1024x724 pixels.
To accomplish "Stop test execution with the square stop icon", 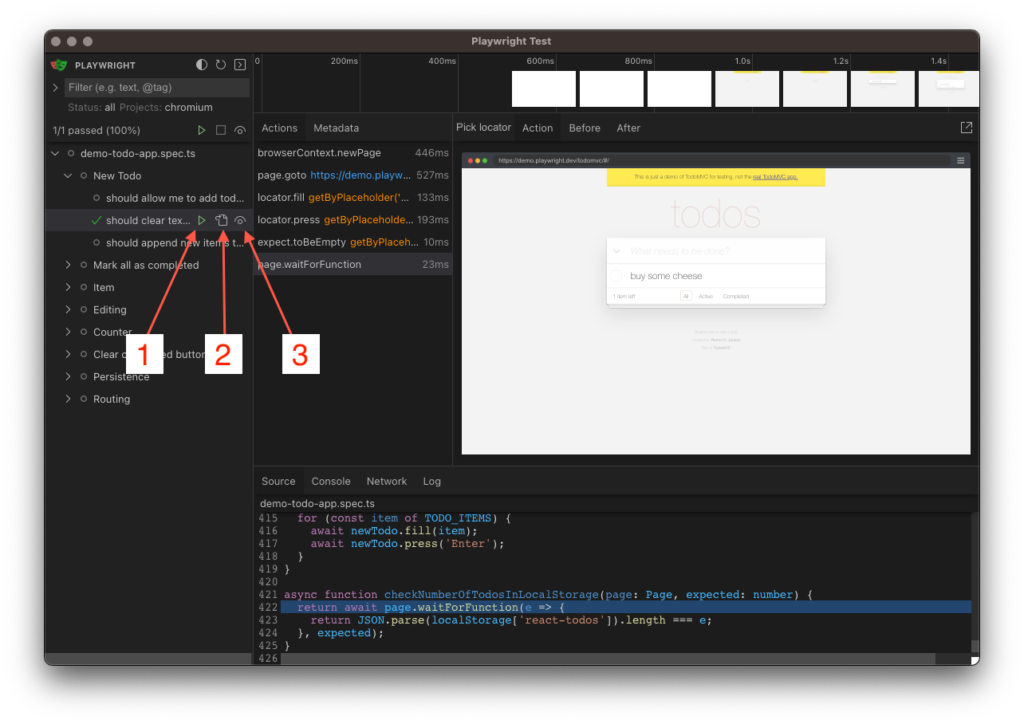I will [x=221, y=129].
